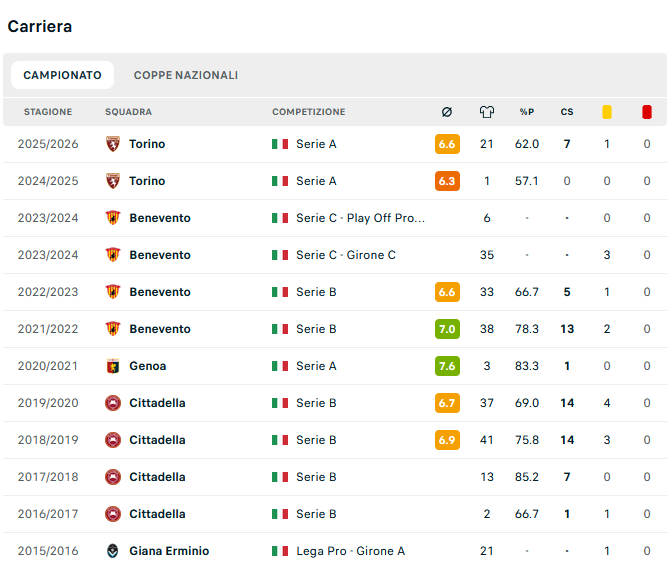
Task: Click the %P column header
Action: [x=527, y=112]
